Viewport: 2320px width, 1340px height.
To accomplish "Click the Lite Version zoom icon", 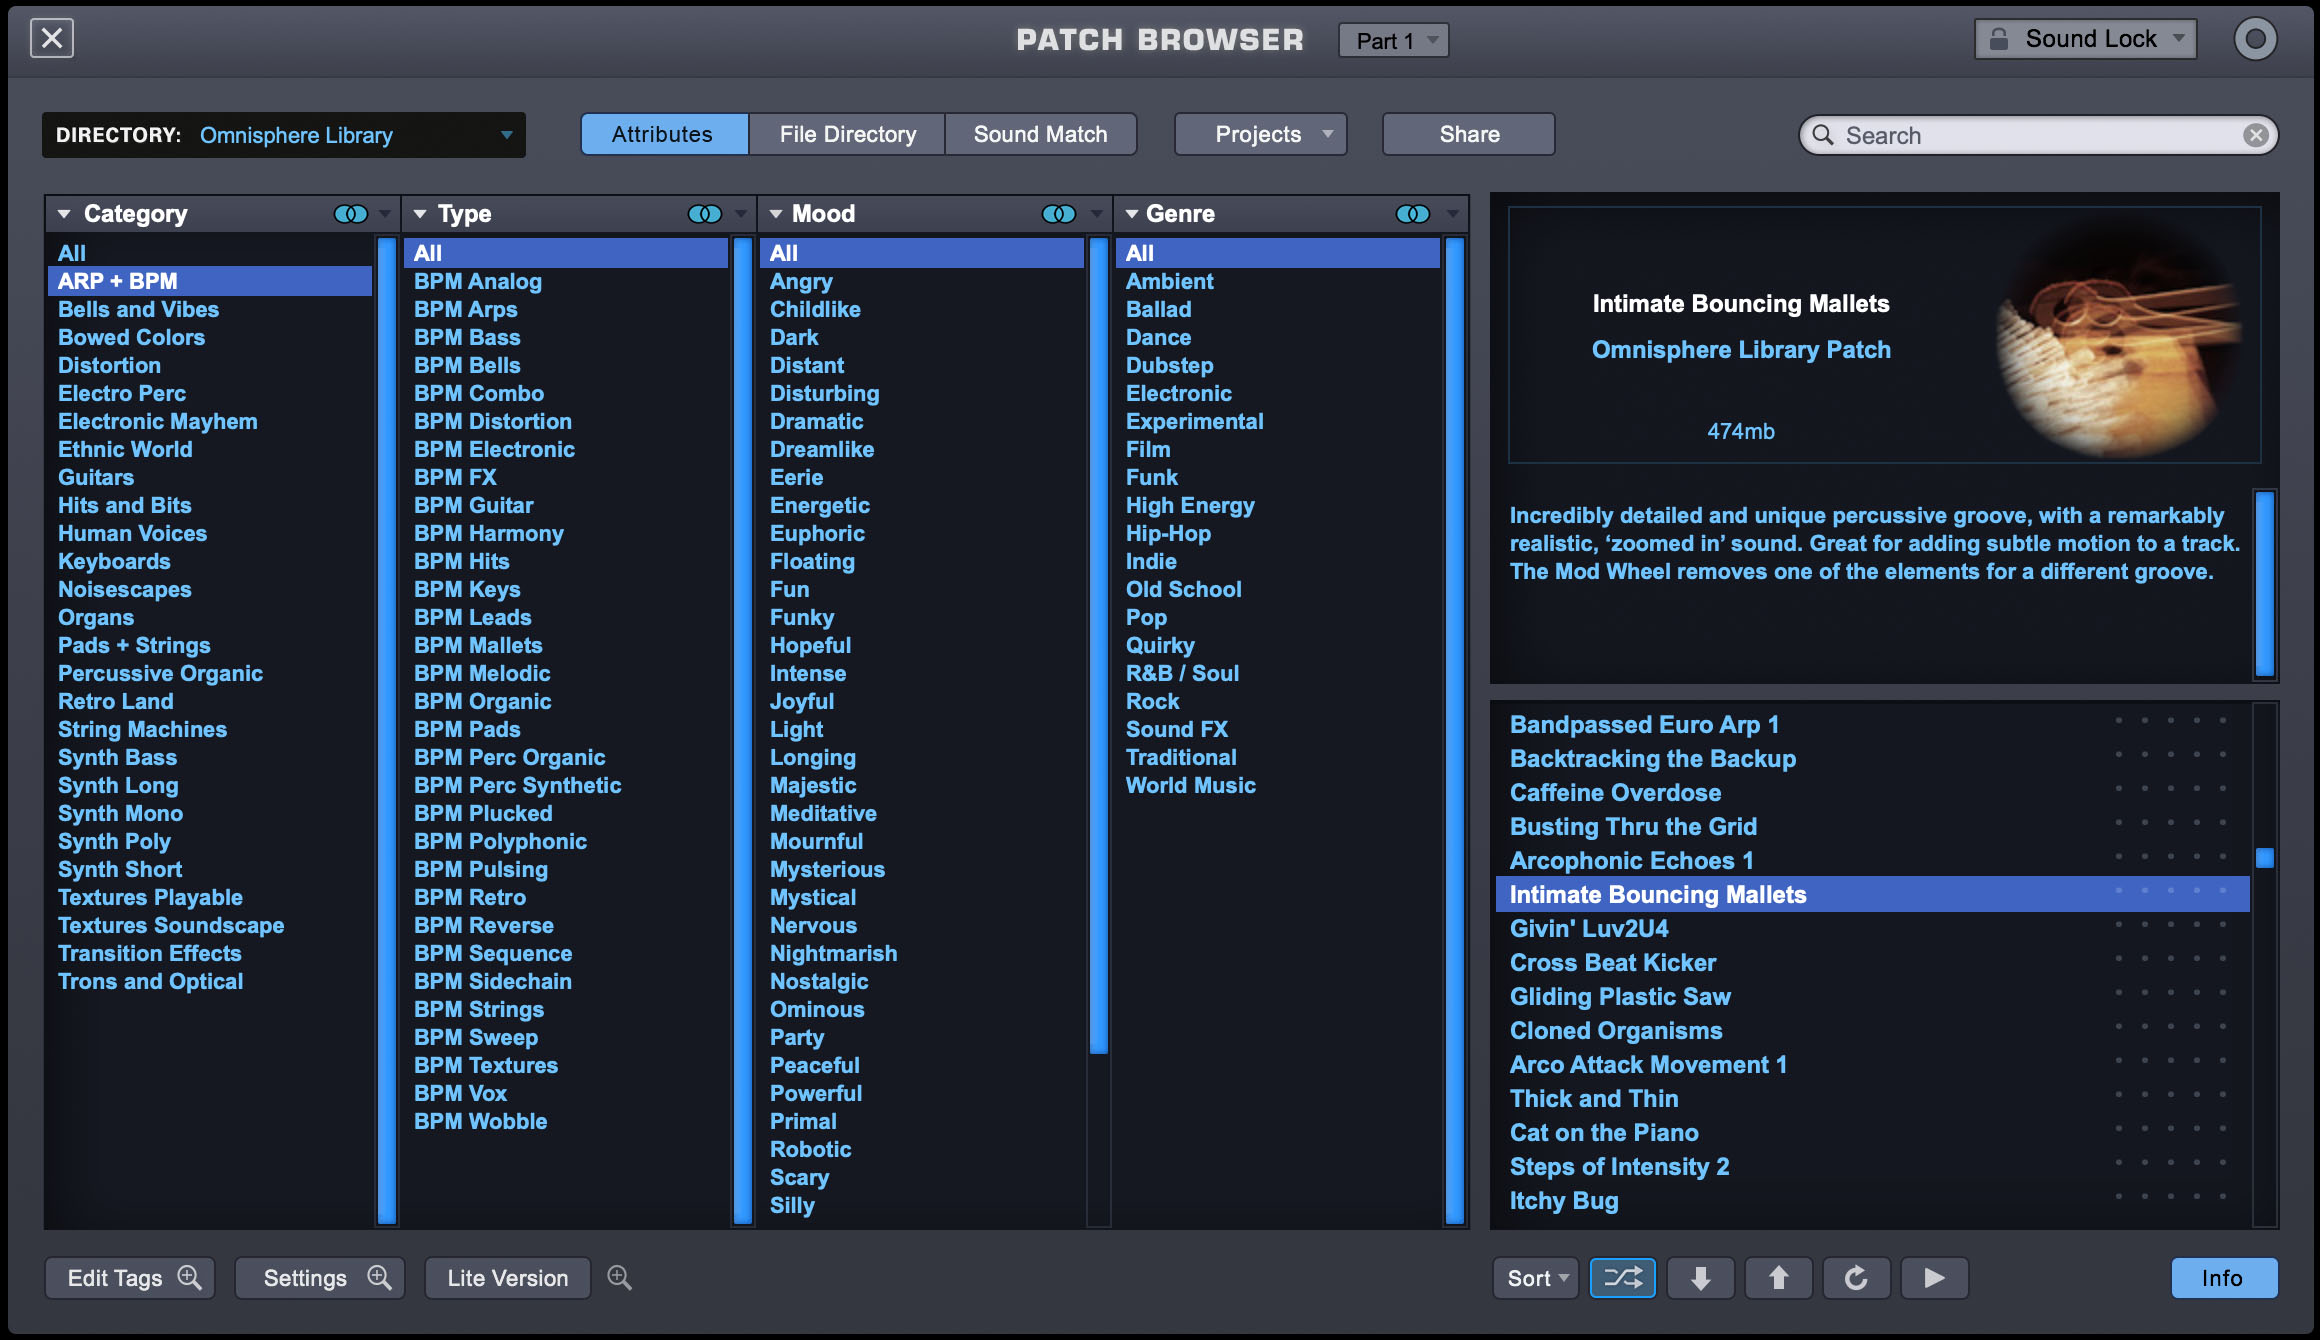I will 620,1276.
